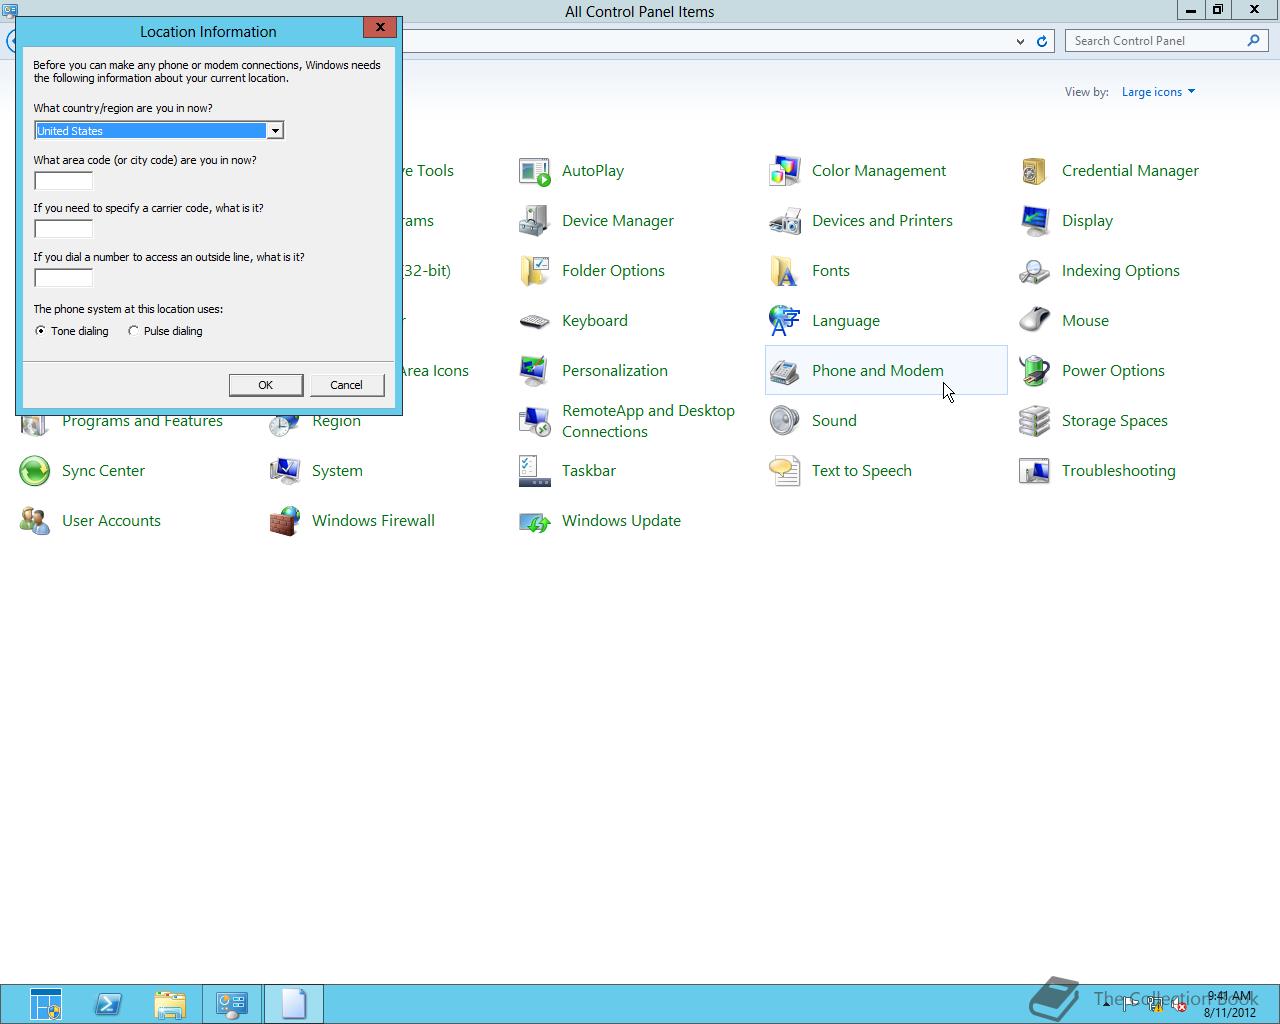The image size is (1280, 1024).
Task: Click the Language icon
Action: tap(785, 321)
